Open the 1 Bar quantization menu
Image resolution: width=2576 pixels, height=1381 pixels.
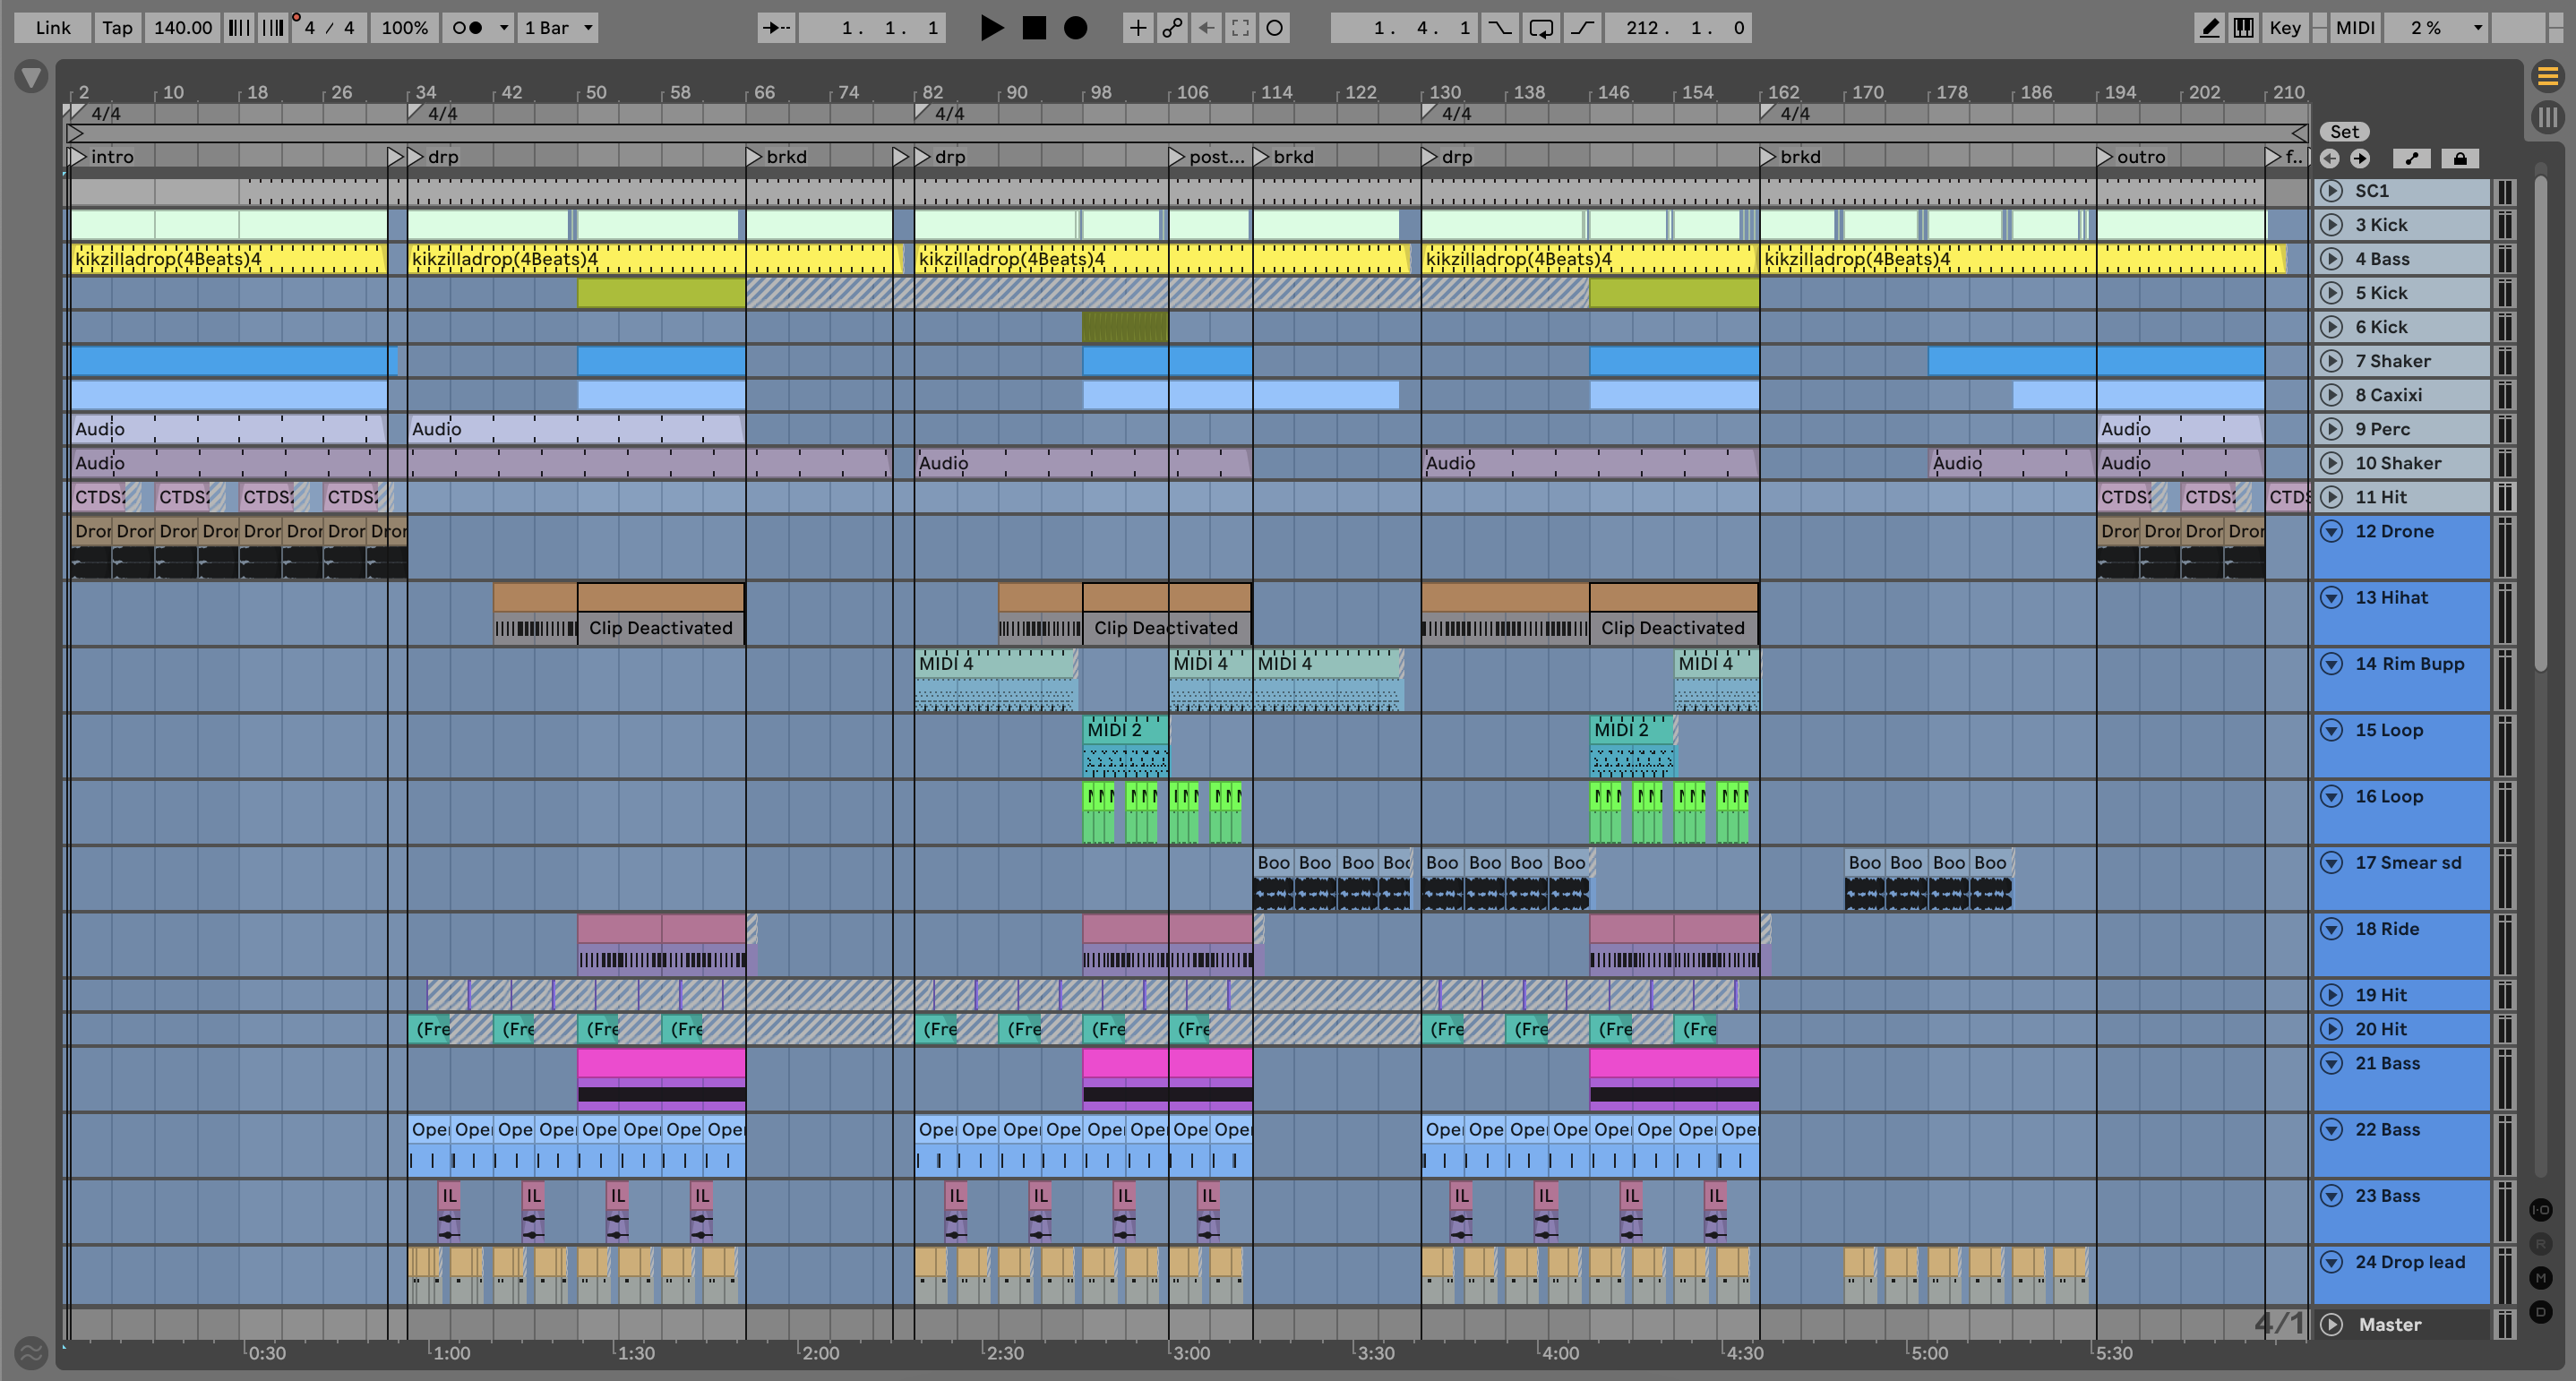click(x=558, y=28)
